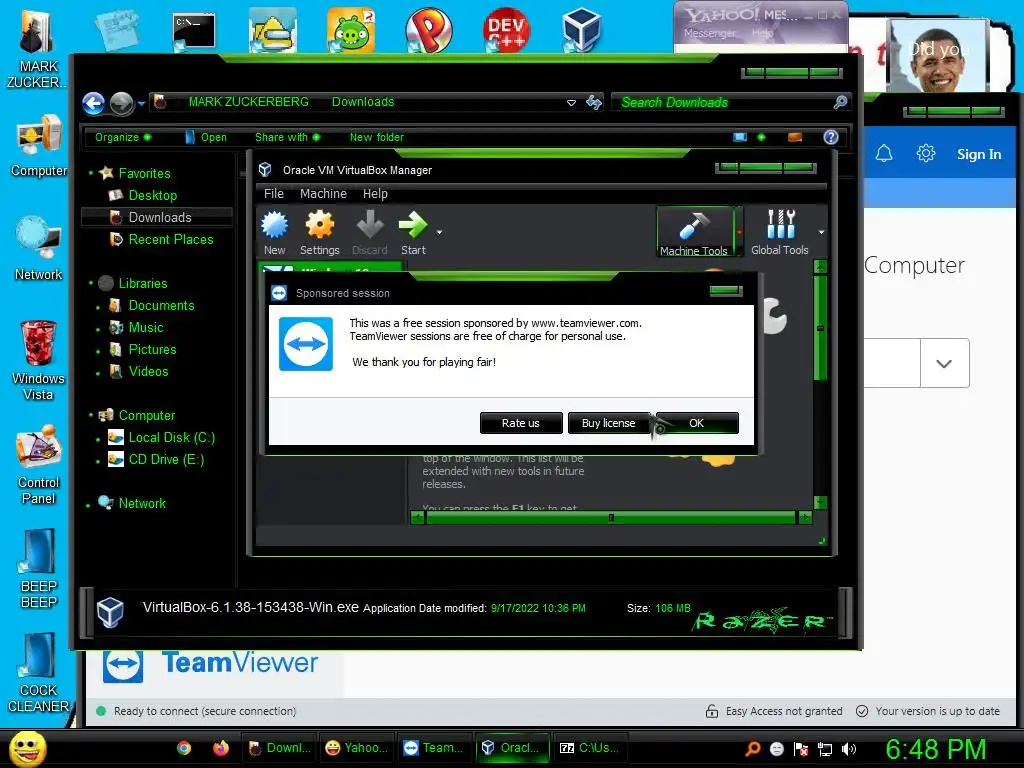Open the Computer desktop icon
The image size is (1024, 768).
(x=39, y=146)
